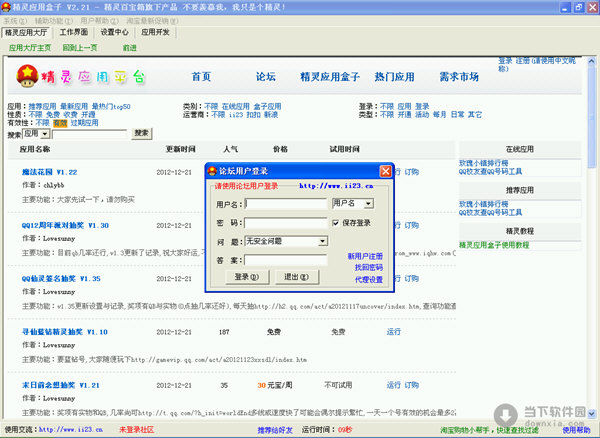
Task: Open the 论坛 navigation link
Action: point(266,77)
